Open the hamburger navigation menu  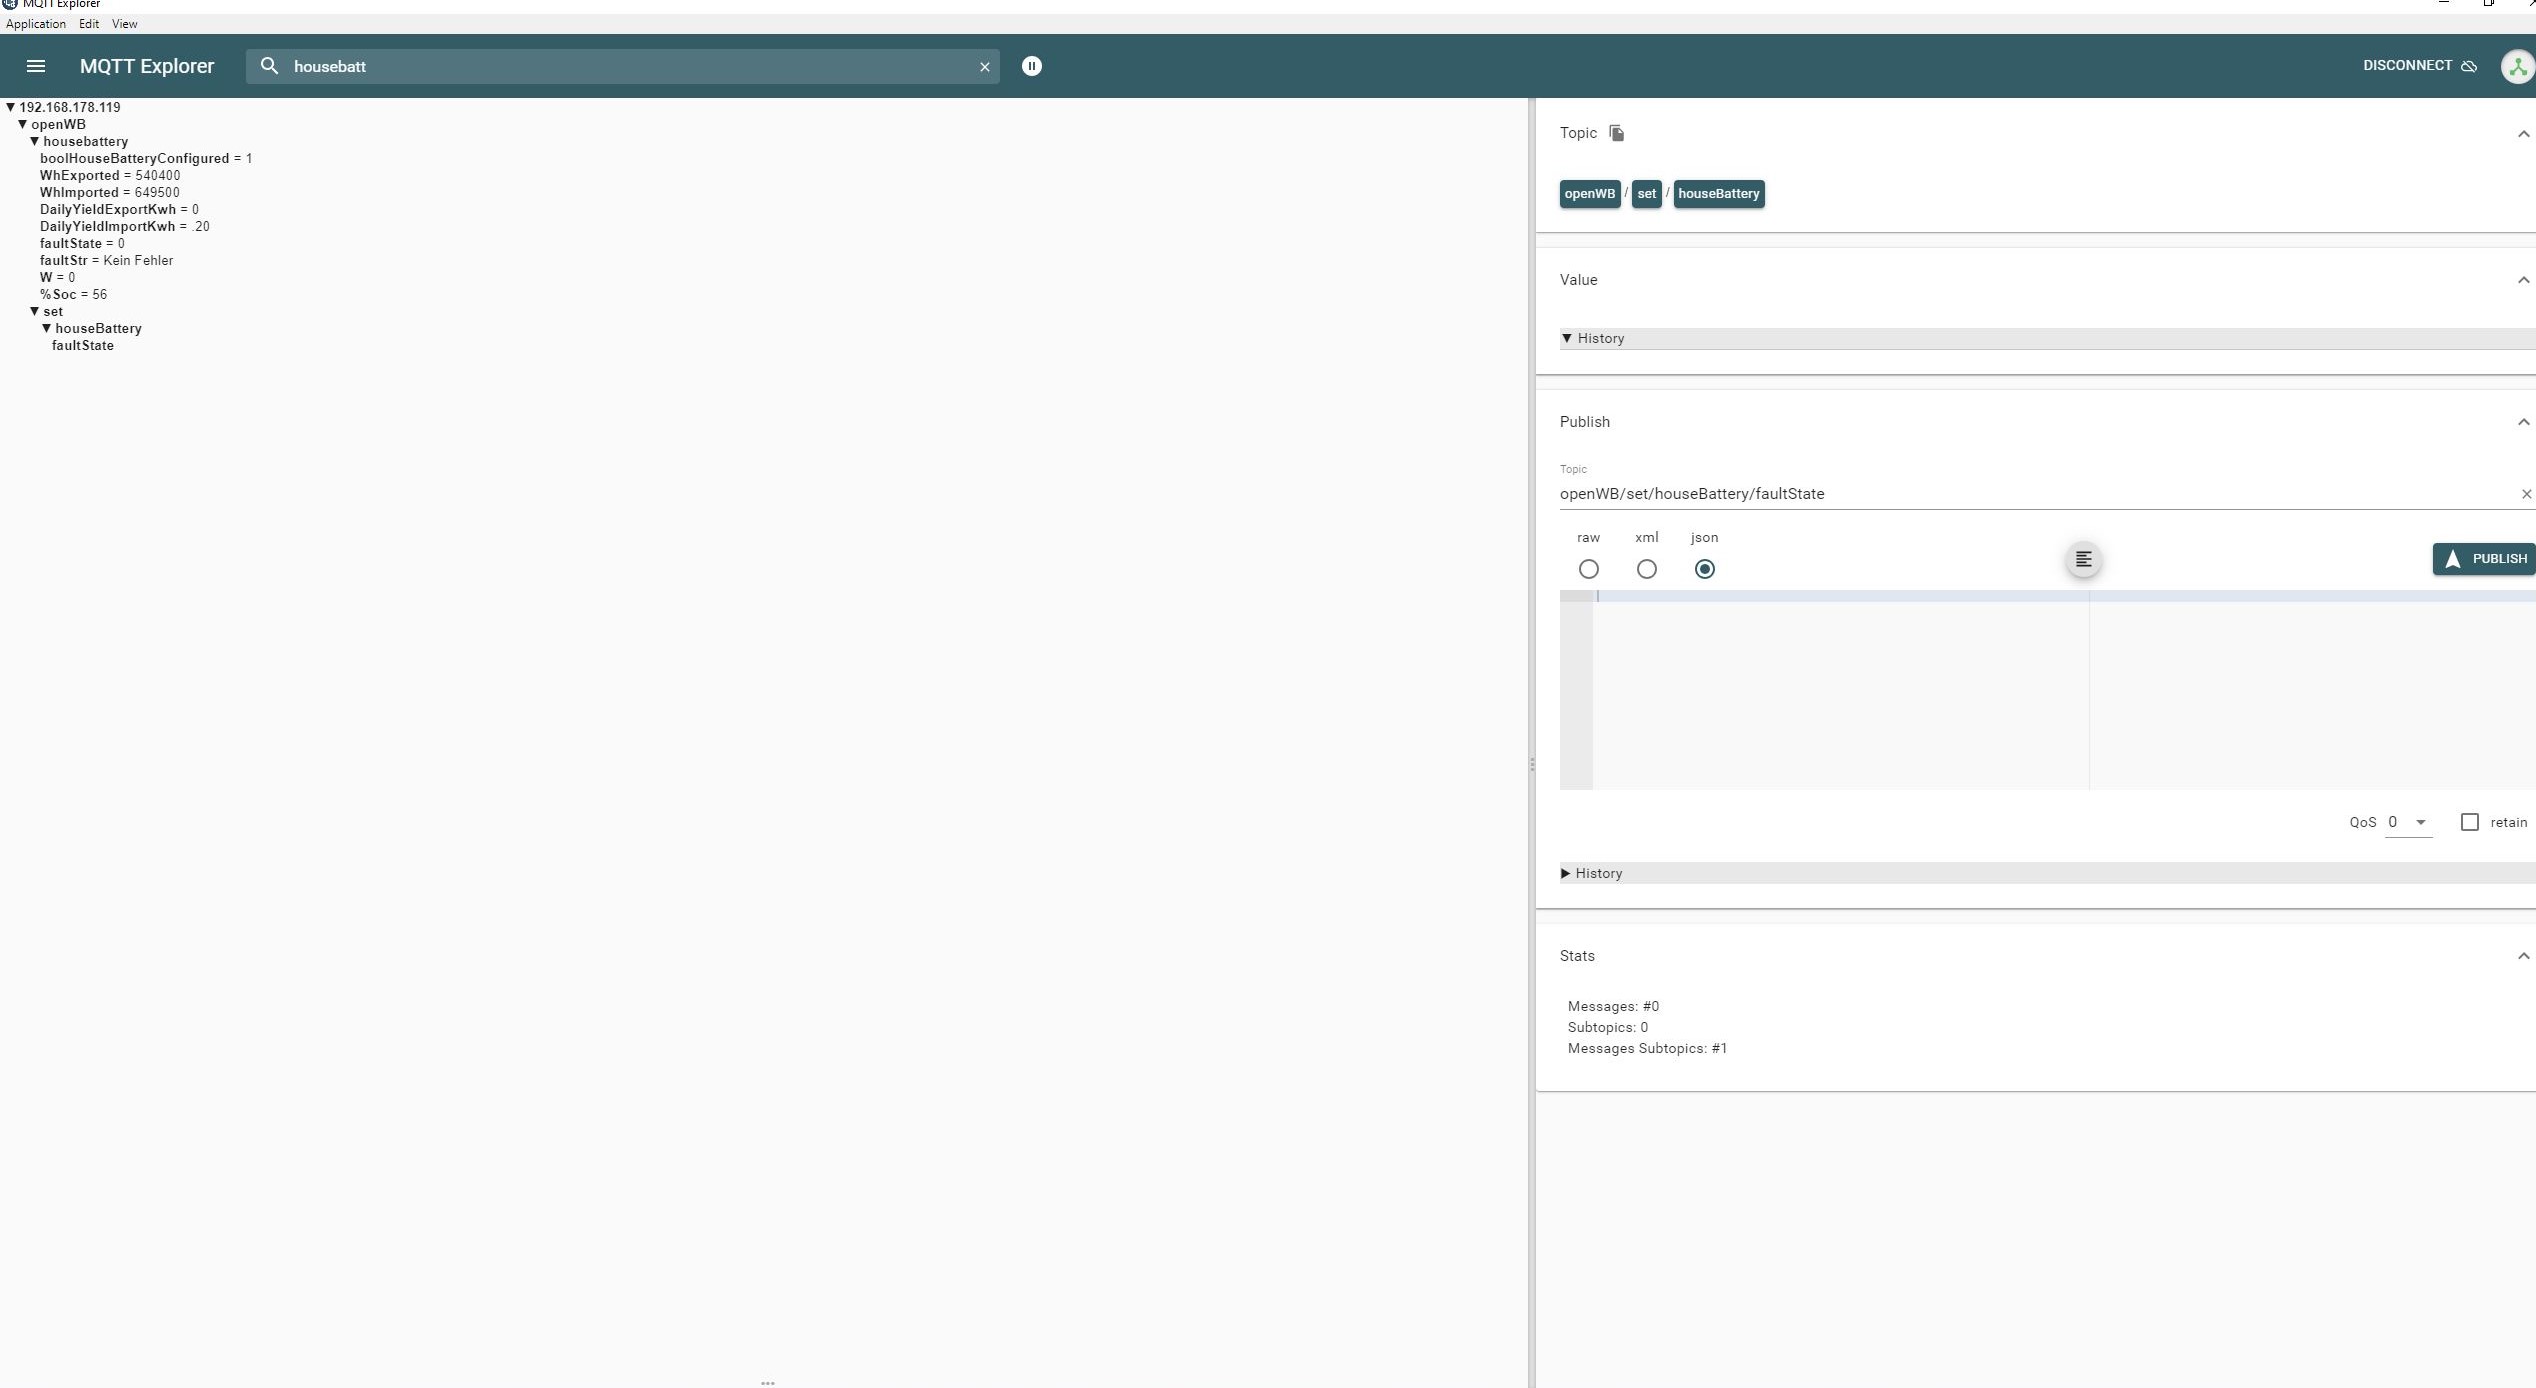coord(36,66)
